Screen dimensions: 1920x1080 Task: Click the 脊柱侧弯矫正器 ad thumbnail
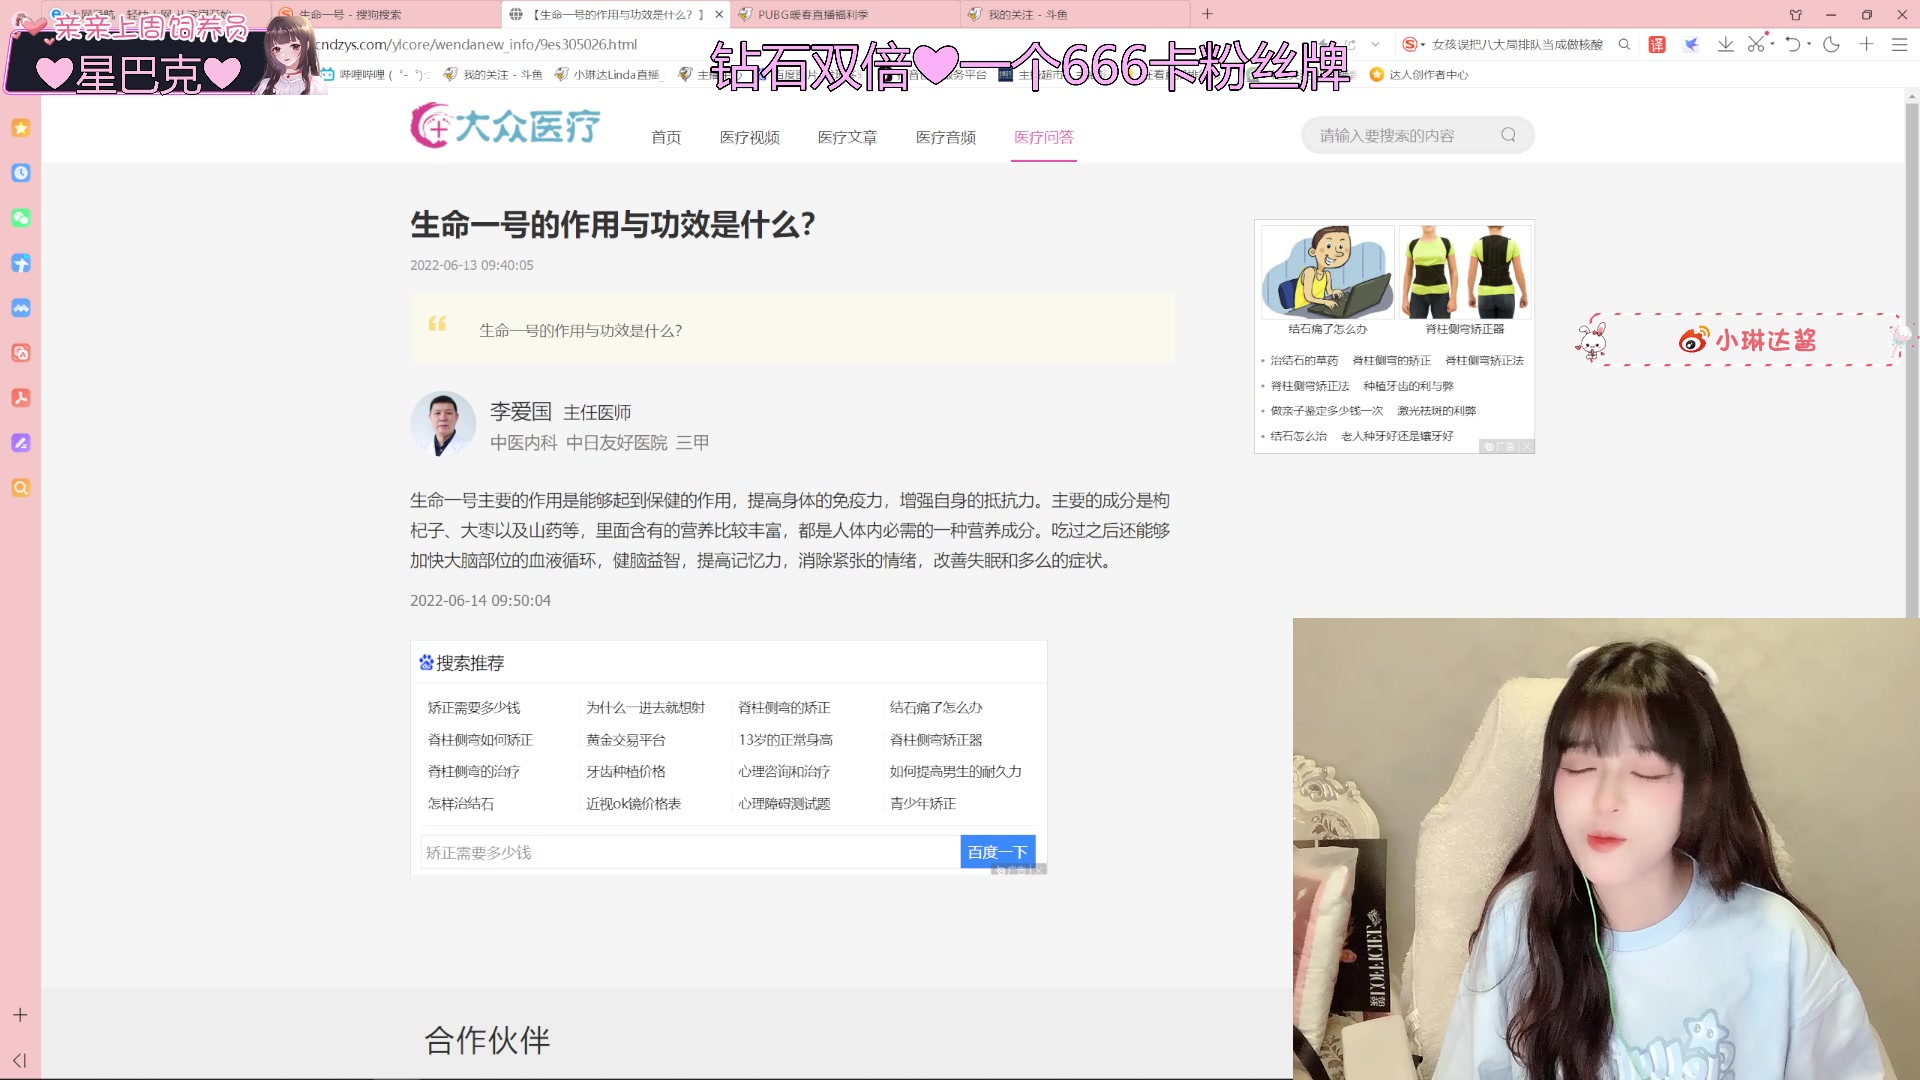pos(1465,272)
